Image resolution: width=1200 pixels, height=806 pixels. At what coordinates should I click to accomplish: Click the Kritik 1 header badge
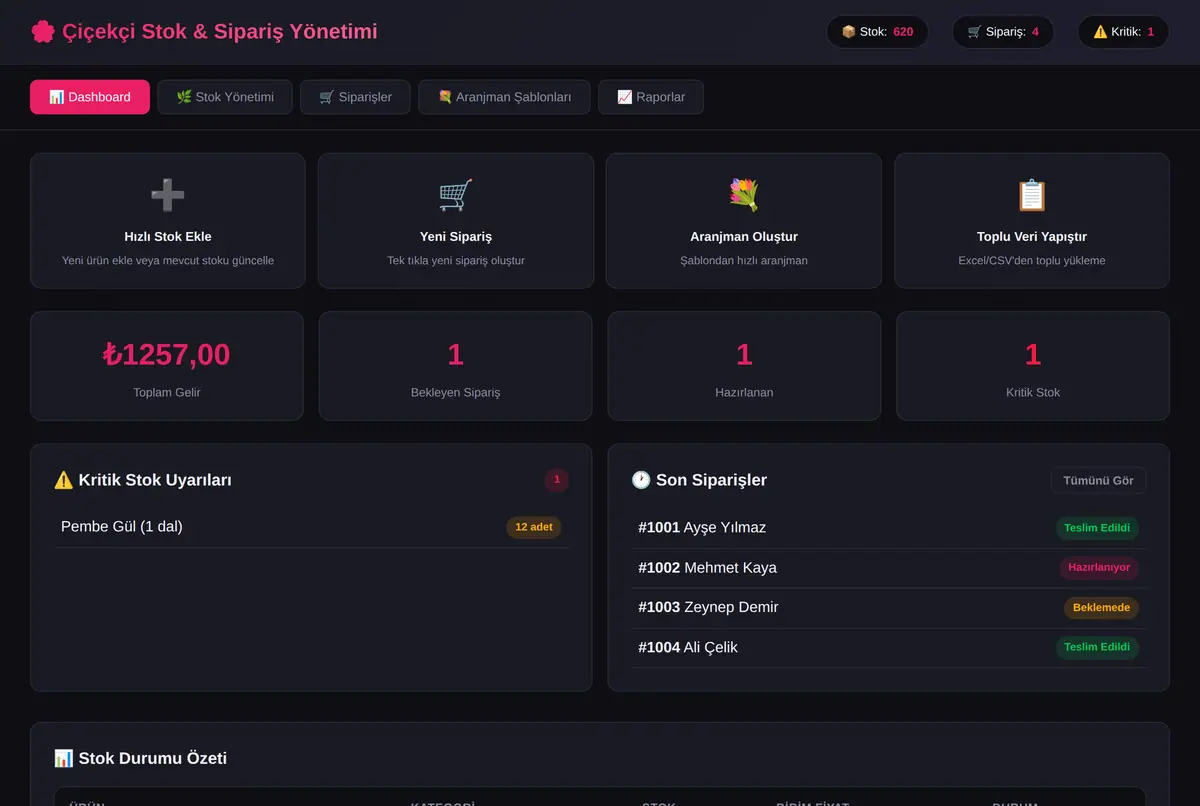(1123, 32)
